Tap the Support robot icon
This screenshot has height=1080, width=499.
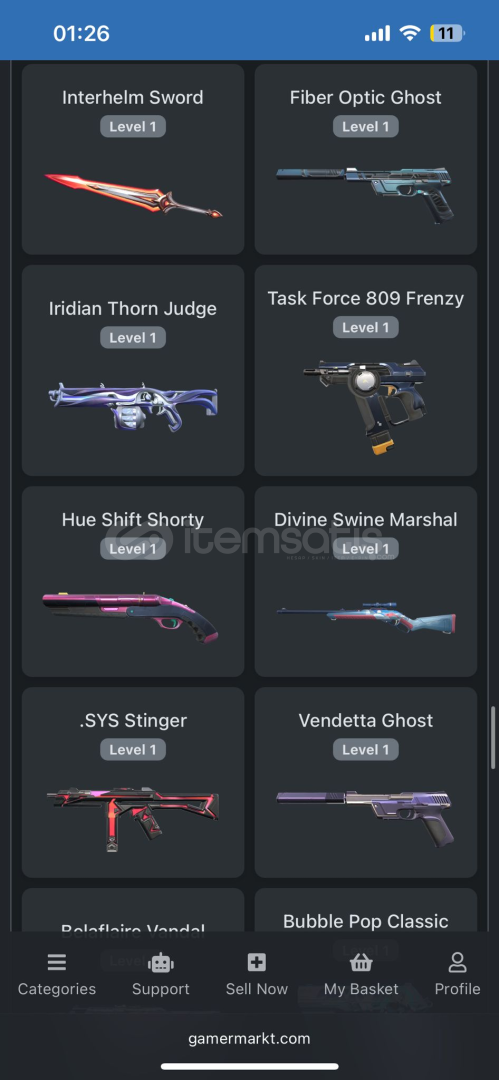160,962
